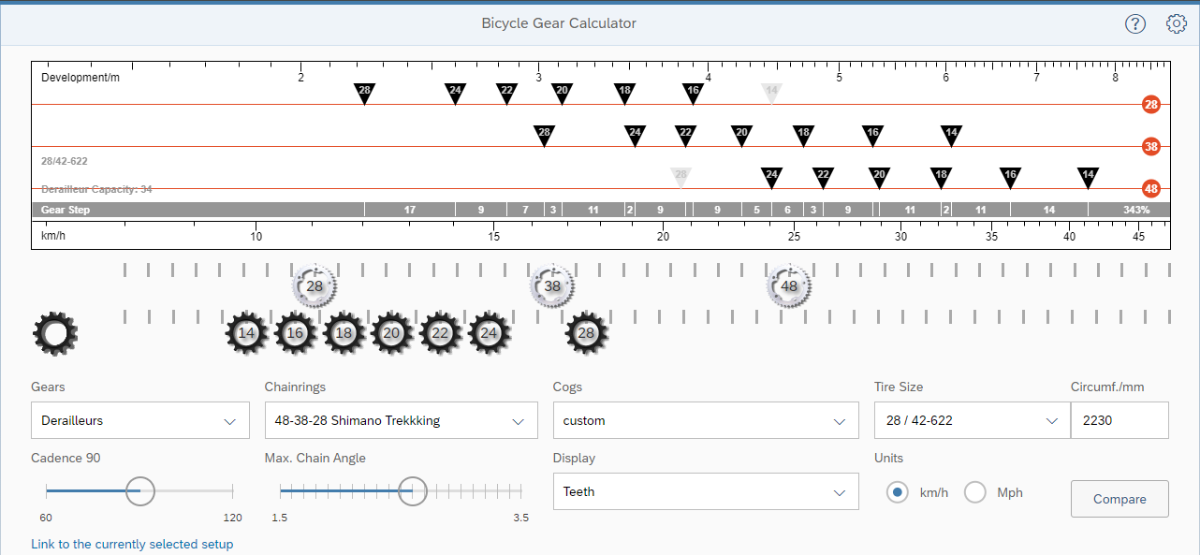Select the 48-tooth chainring sprocket
This screenshot has width=1200, height=555.
[x=789, y=287]
